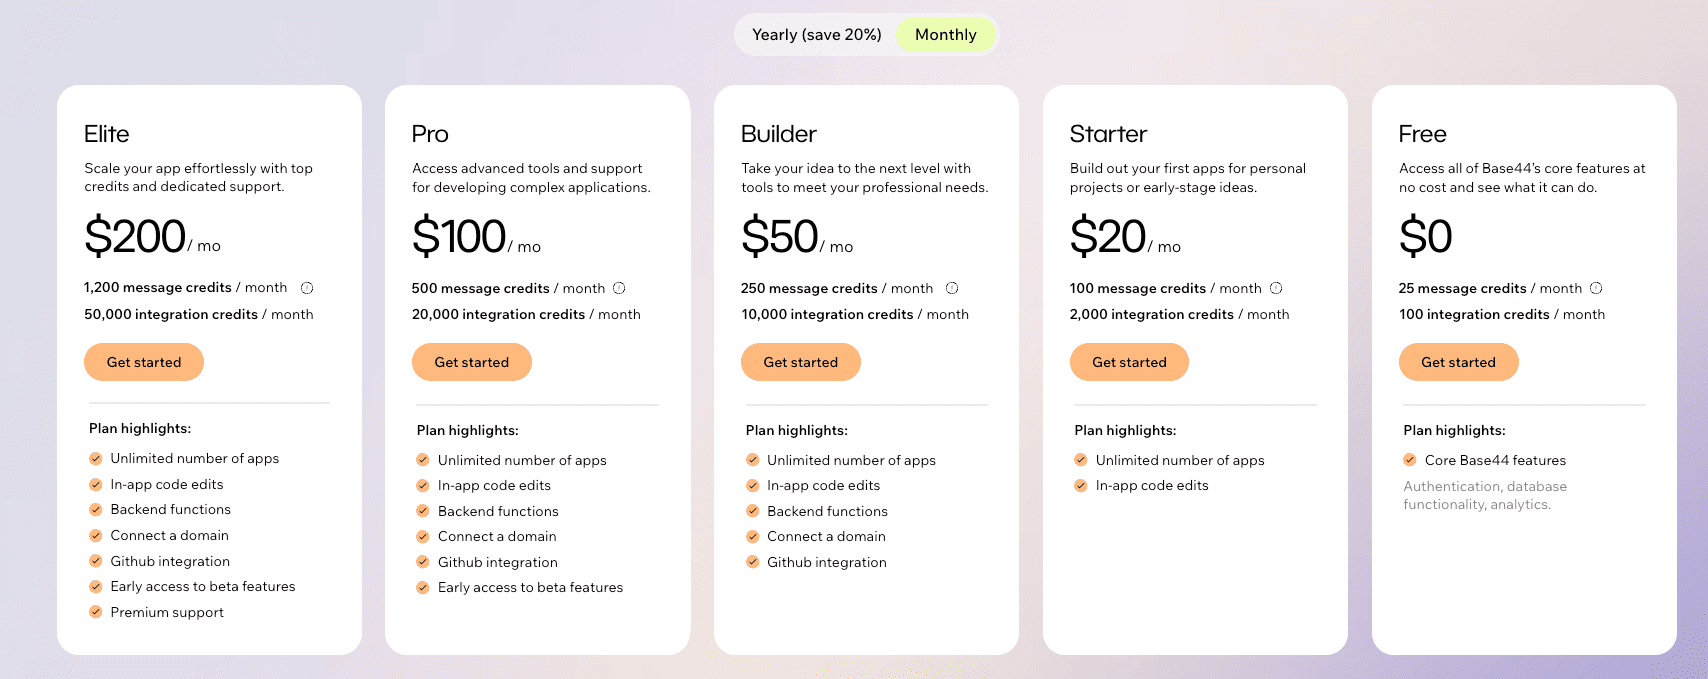The width and height of the screenshot is (1708, 679).
Task: Click the info icon next to Builder's message credits
Action: click(951, 287)
